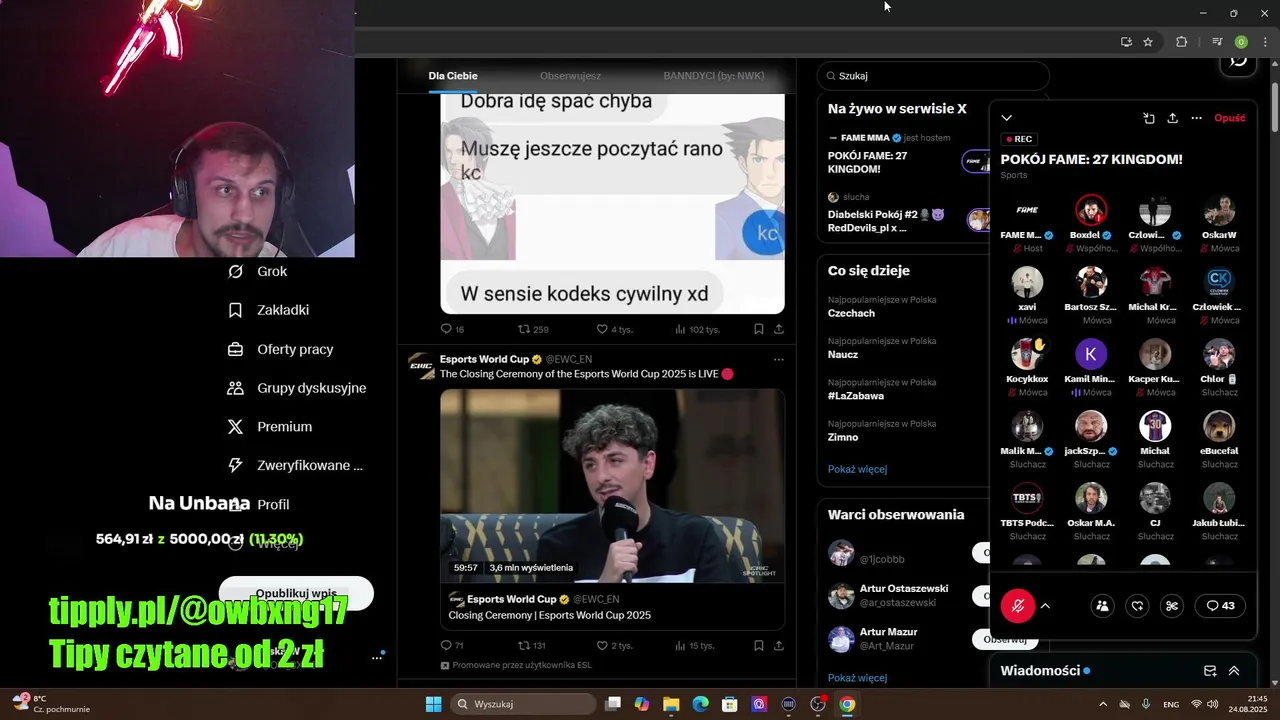Reply to the Esports World Cup post
This screenshot has width=1280, height=720.
[x=452, y=646]
